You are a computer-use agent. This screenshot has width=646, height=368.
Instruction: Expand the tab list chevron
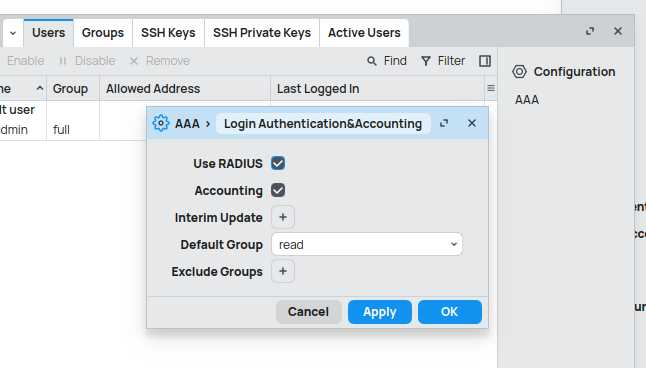pos(13,33)
